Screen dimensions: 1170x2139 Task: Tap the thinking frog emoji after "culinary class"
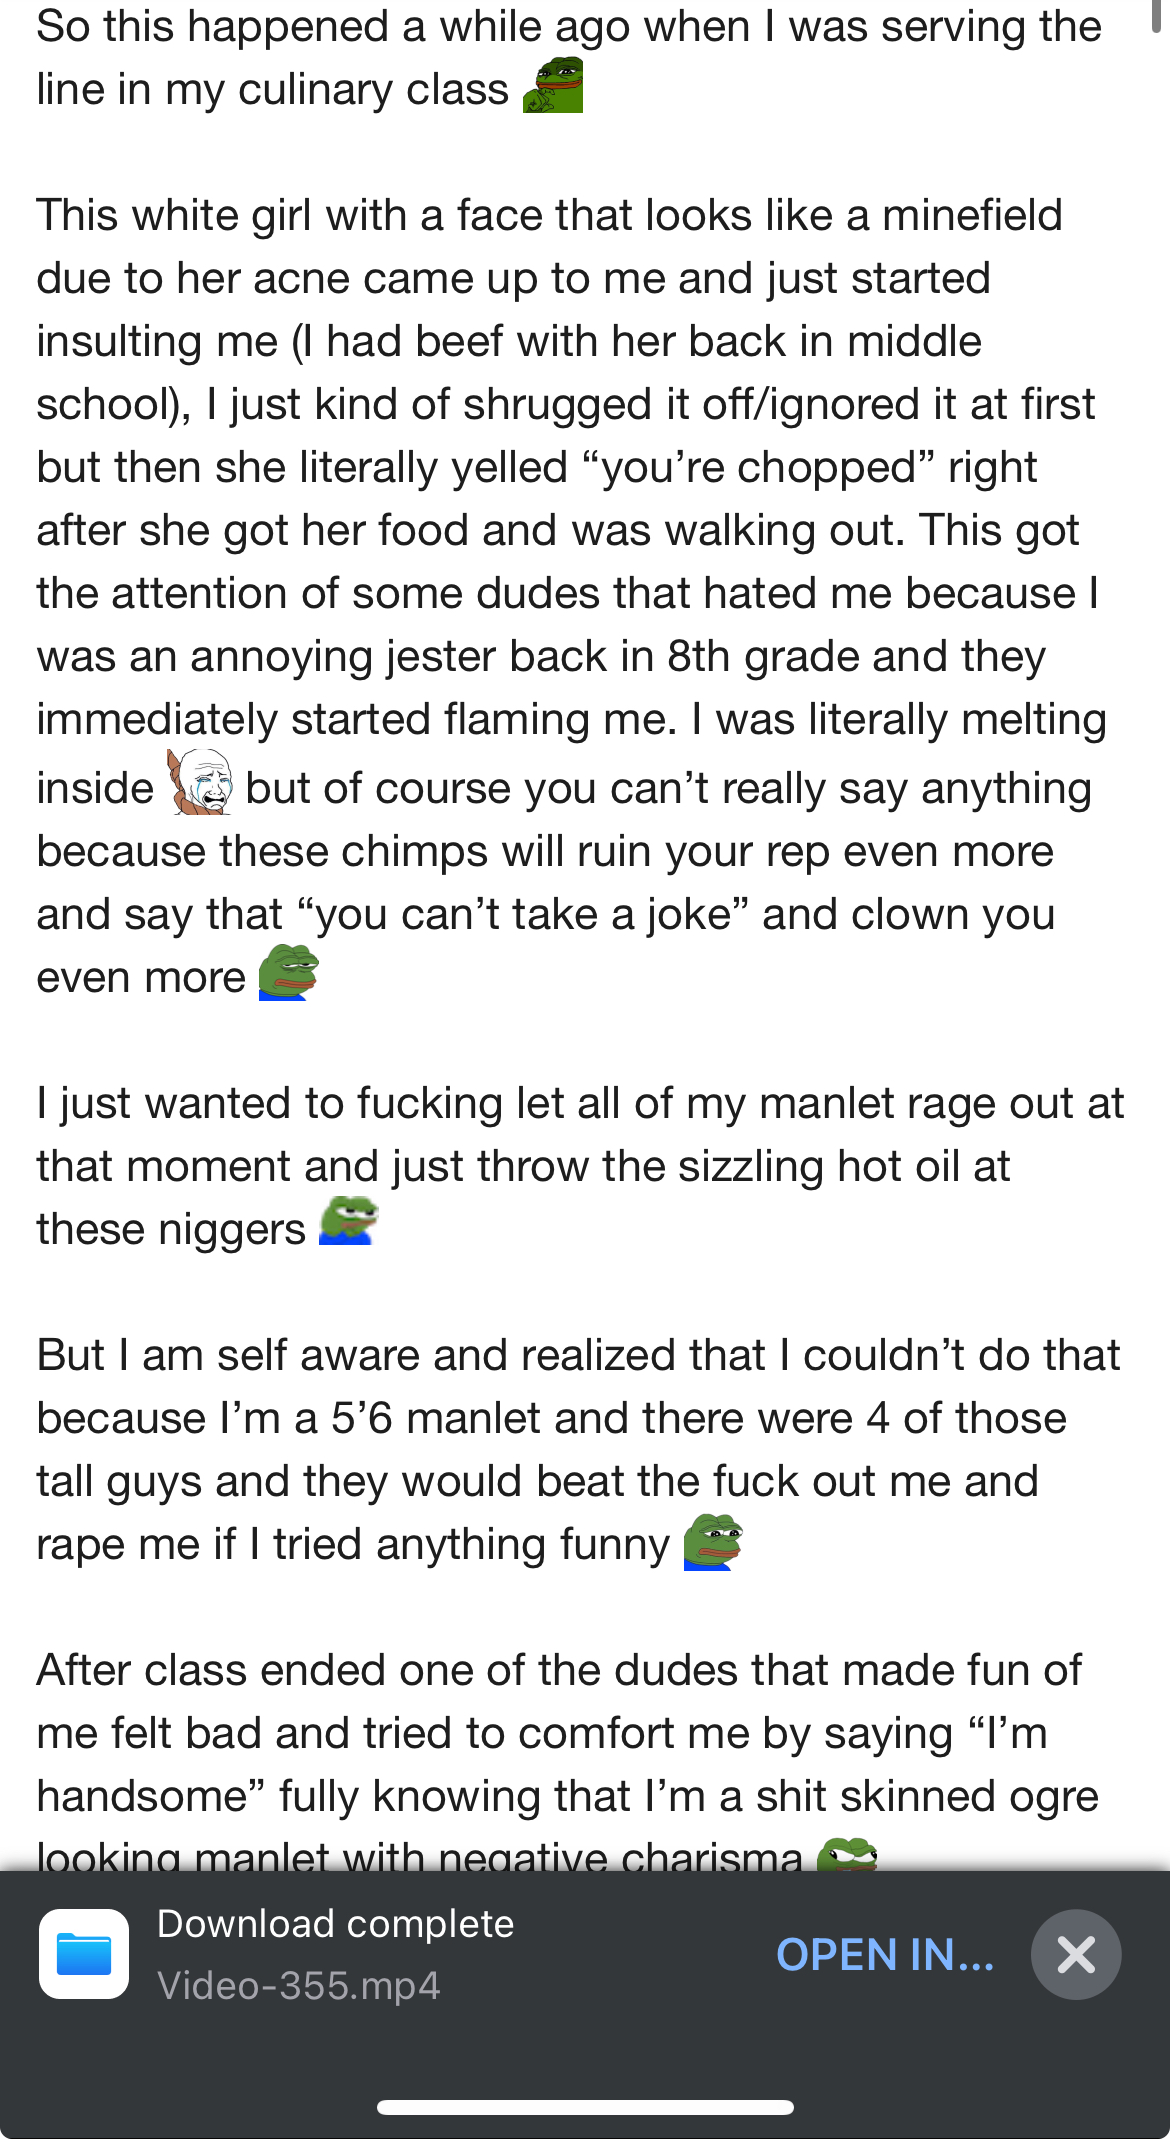[553, 86]
